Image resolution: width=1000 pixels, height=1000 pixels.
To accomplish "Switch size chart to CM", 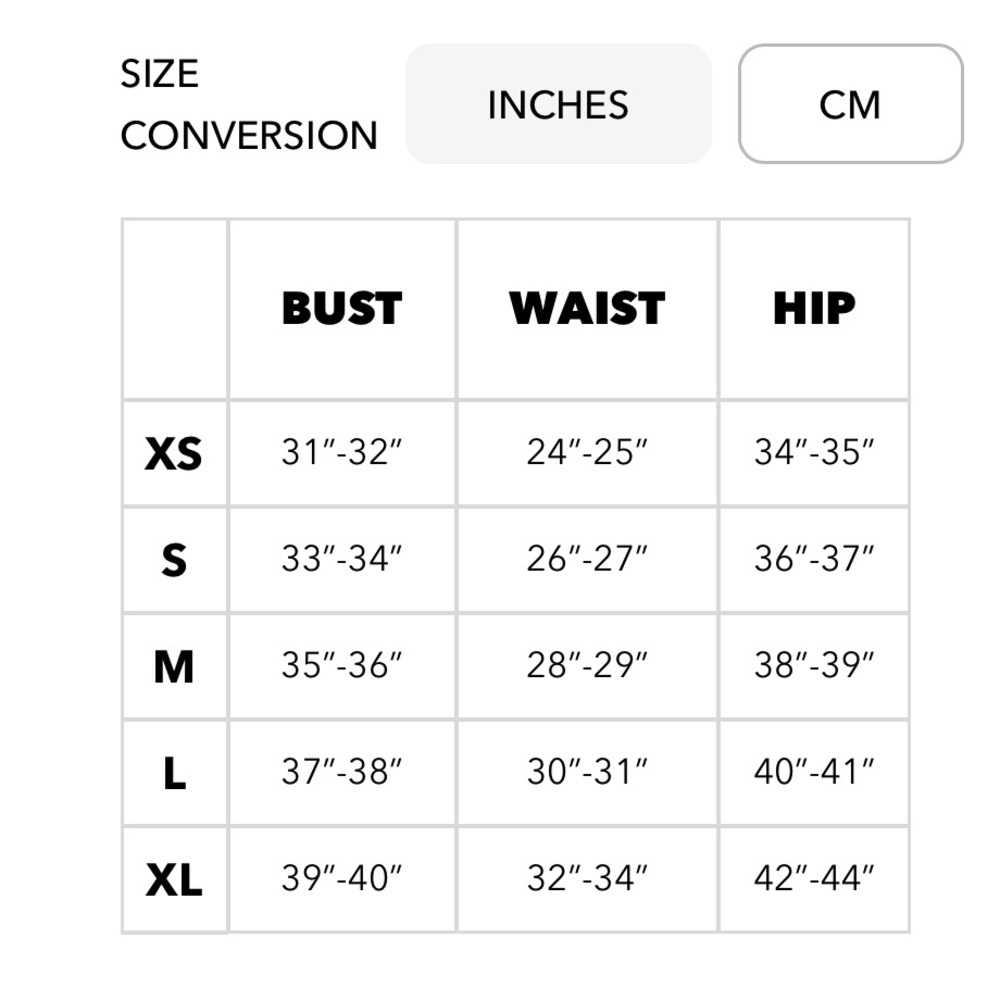I will click(x=850, y=104).
